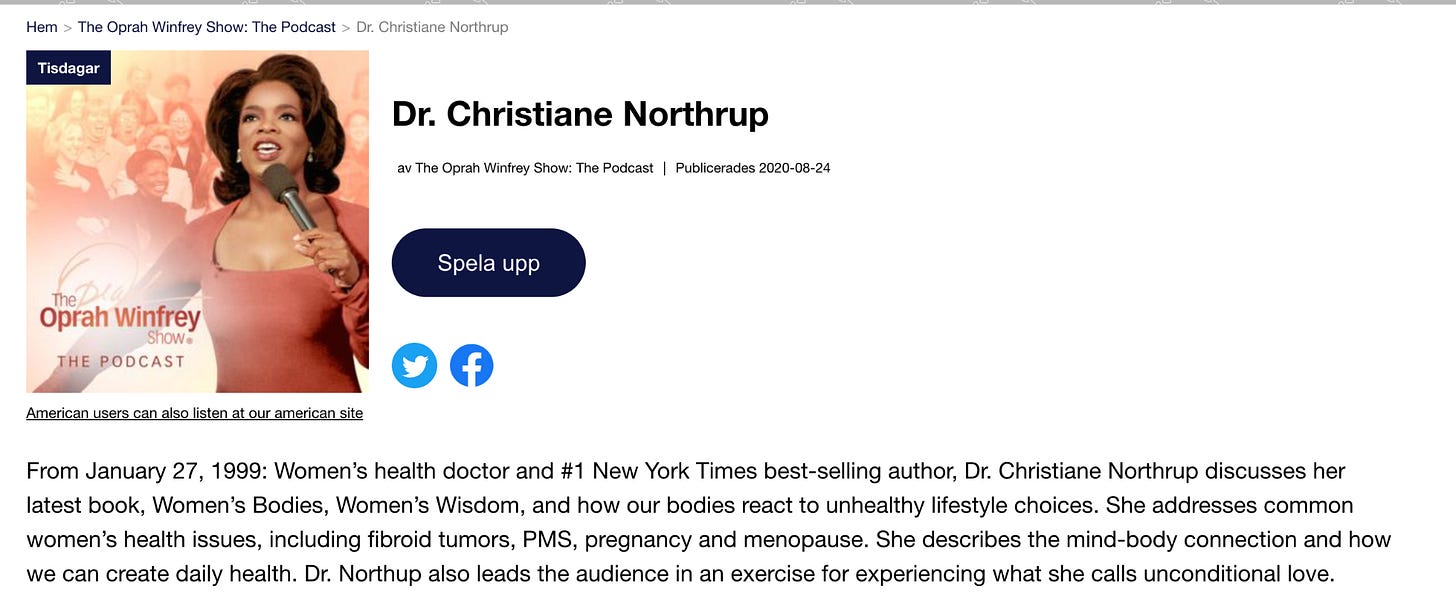Navigate home via the Hem breadcrumb
This screenshot has height=603, width=1456.
tap(41, 26)
